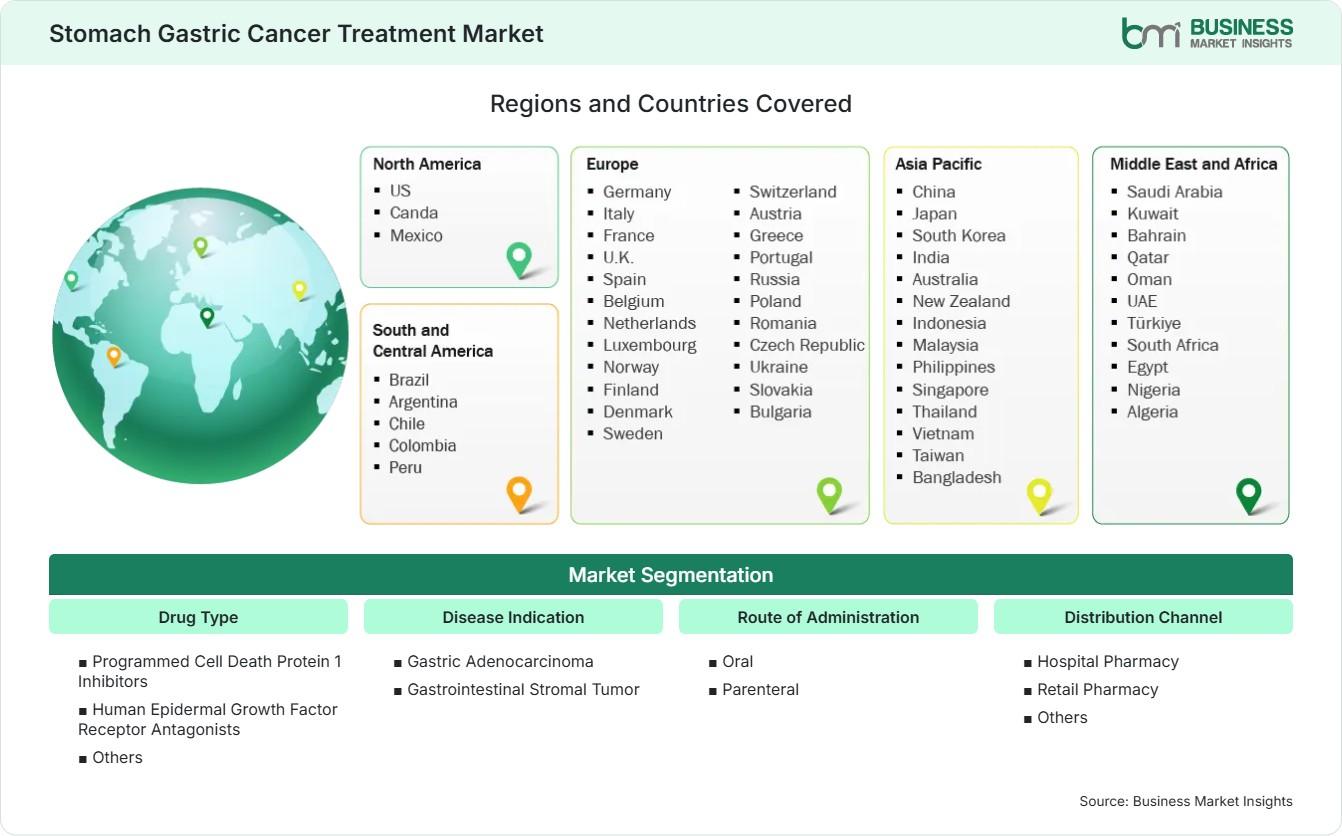Viewport: 1342px width, 836px height.
Task: Click the Distribution Channel segment header
Action: pyautogui.click(x=1143, y=617)
